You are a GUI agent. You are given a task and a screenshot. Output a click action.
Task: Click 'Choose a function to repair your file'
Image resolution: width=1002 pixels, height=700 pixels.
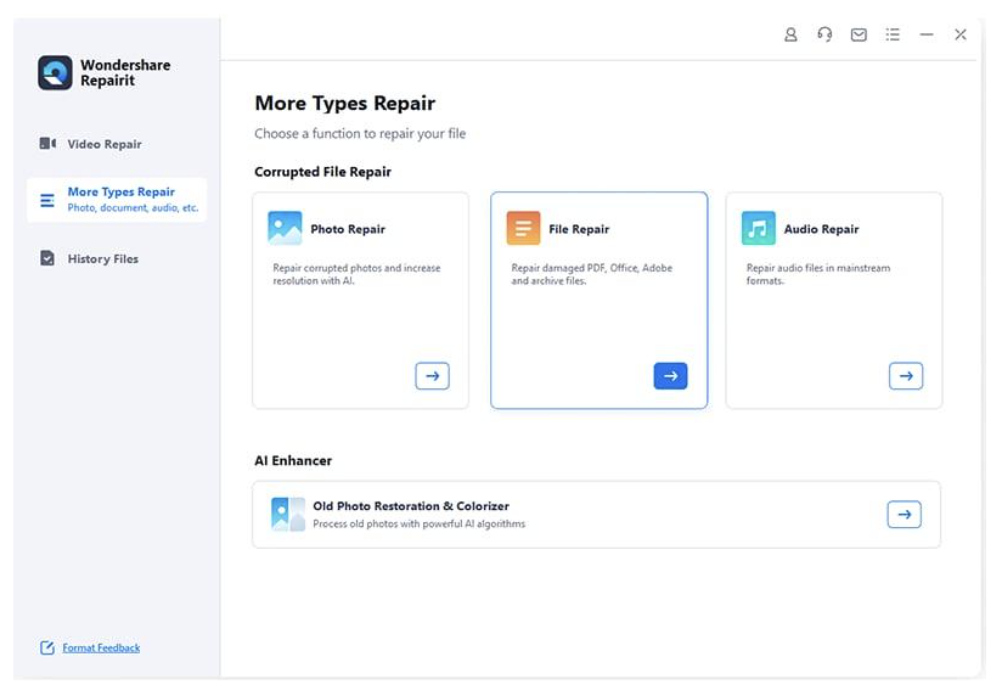pos(360,134)
